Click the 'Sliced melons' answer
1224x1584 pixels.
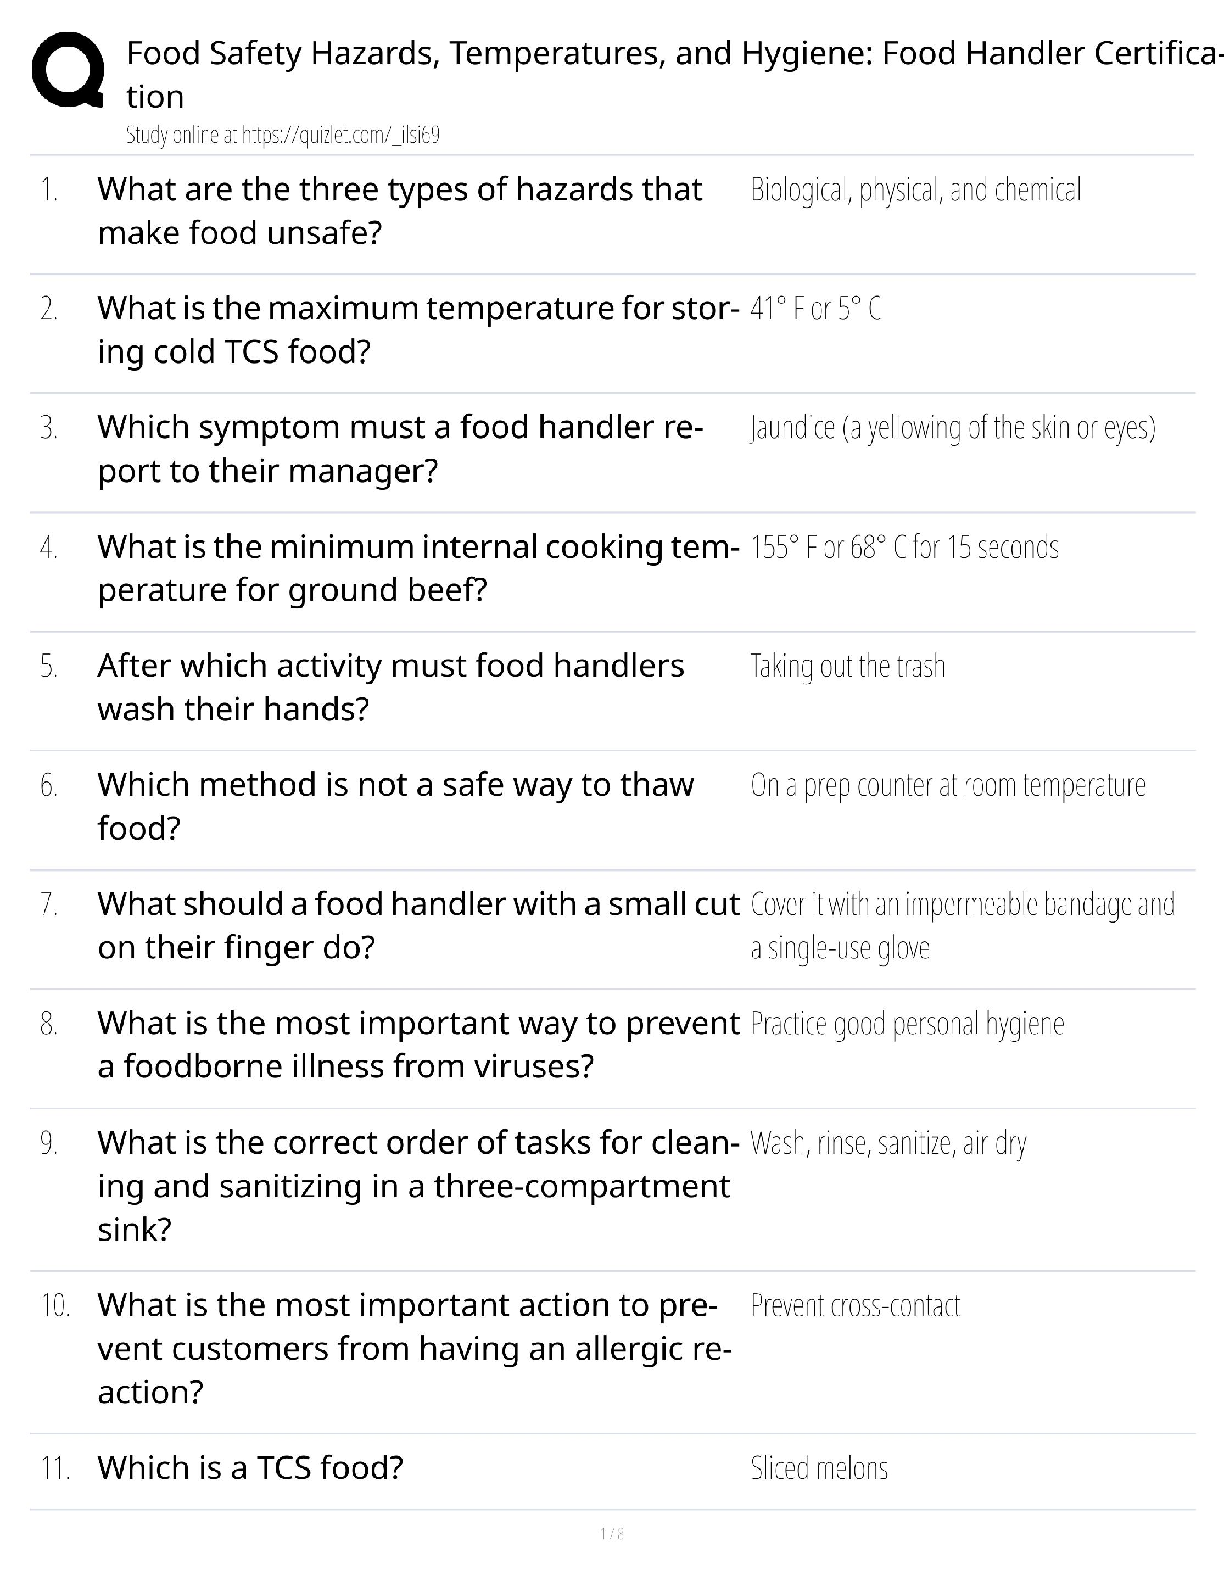[x=819, y=1468]
